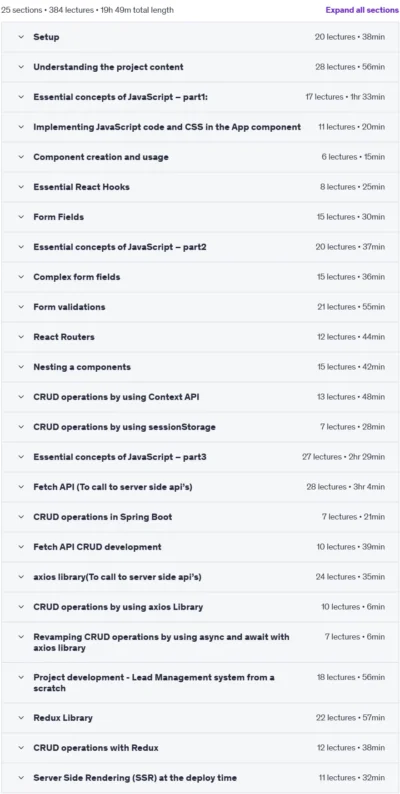Open CRUD operations in Spring Boot section
400x794 pixels.
click(x=200, y=517)
